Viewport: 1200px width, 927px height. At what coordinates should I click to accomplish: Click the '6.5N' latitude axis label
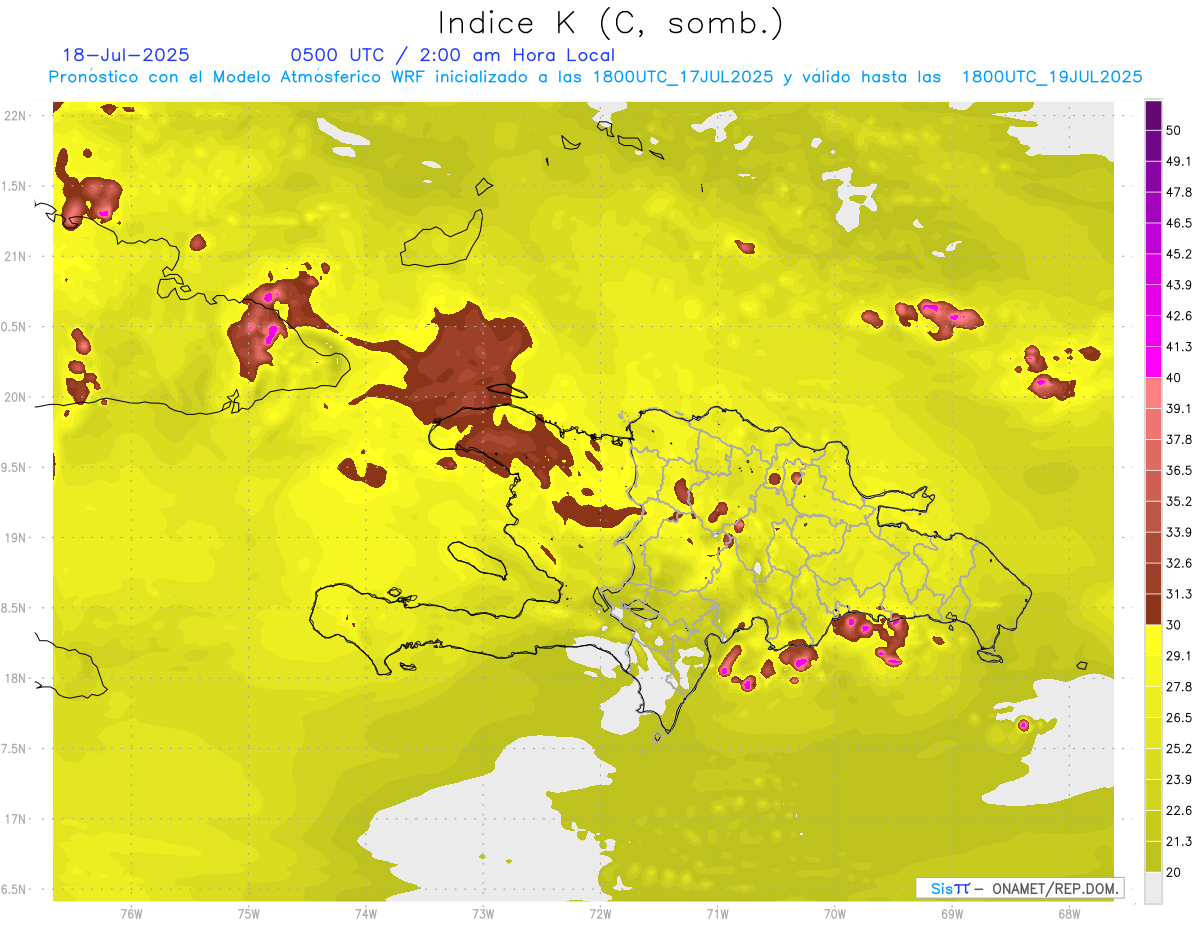14,890
